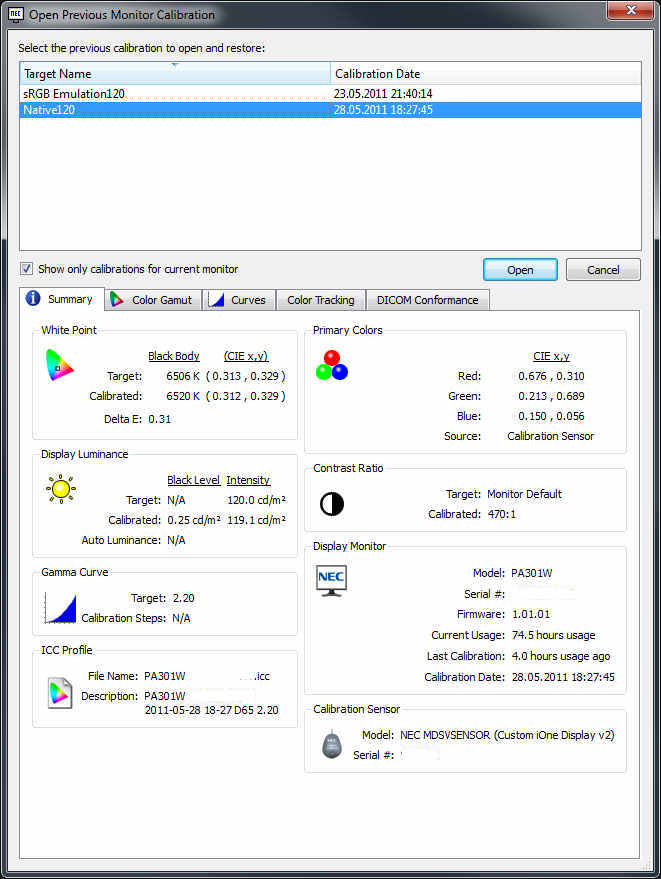Viewport: 661px width, 879px height.
Task: Toggle Show only calibrations for current monitor
Action: (x=27, y=269)
